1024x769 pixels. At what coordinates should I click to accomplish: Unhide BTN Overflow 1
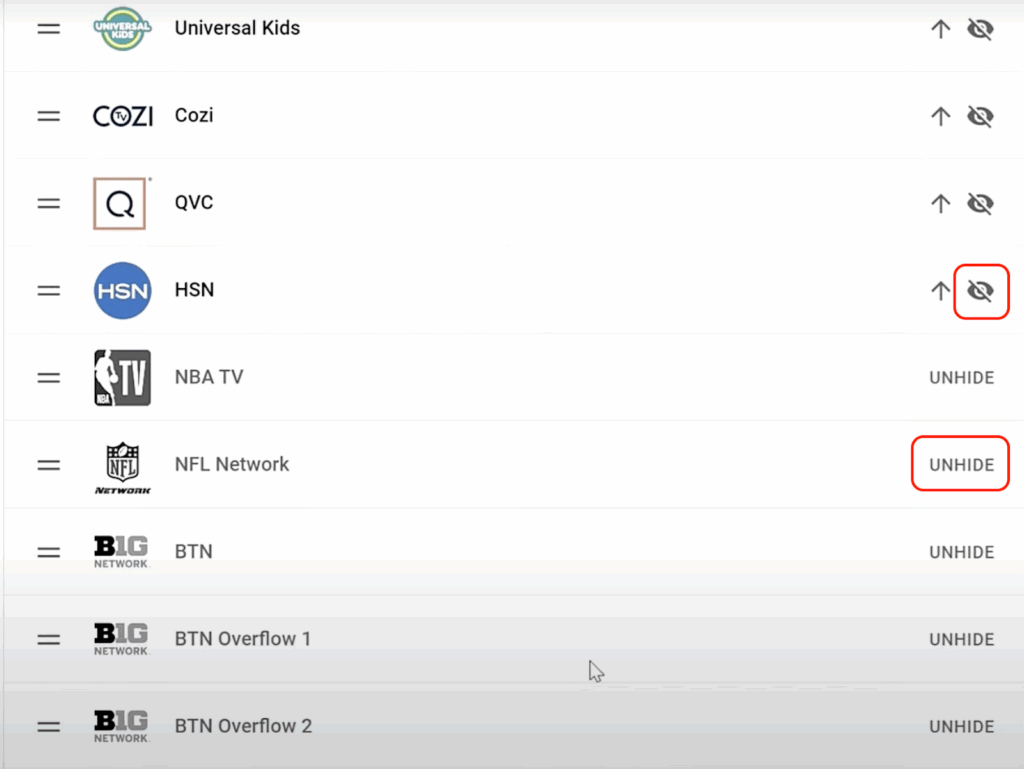pos(961,640)
